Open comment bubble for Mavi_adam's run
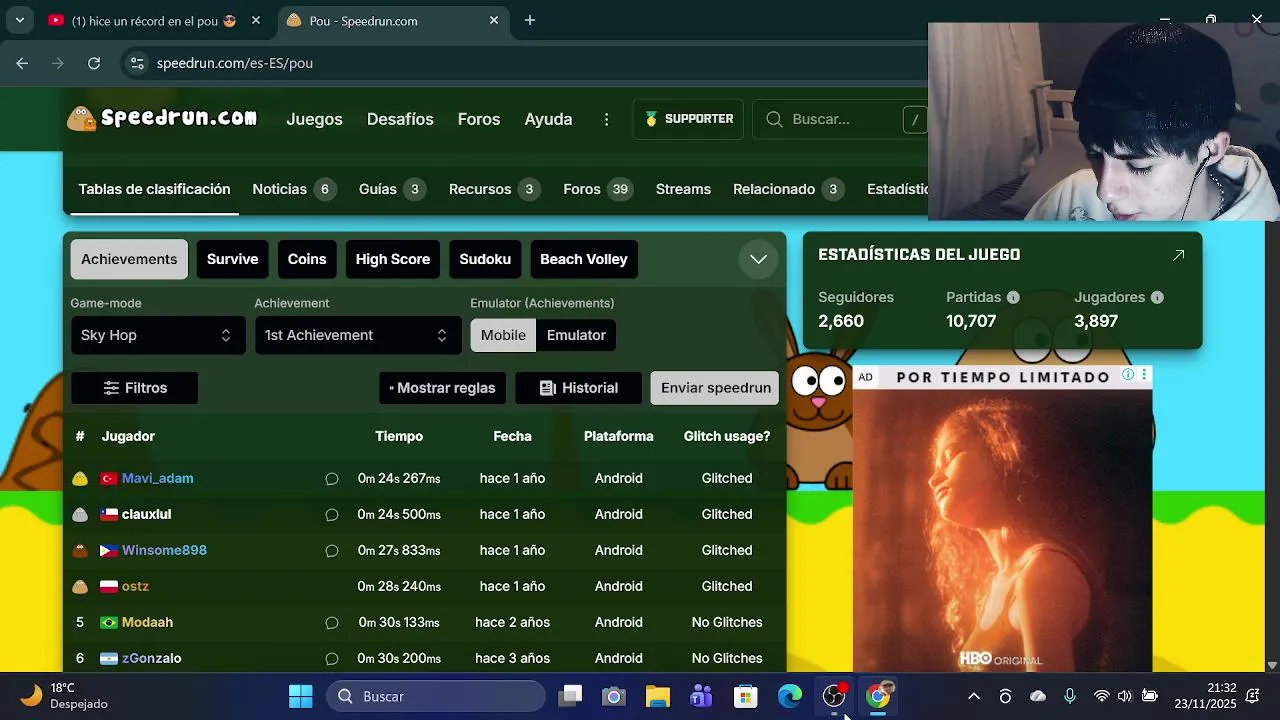Viewport: 1280px width, 720px height. (x=332, y=479)
